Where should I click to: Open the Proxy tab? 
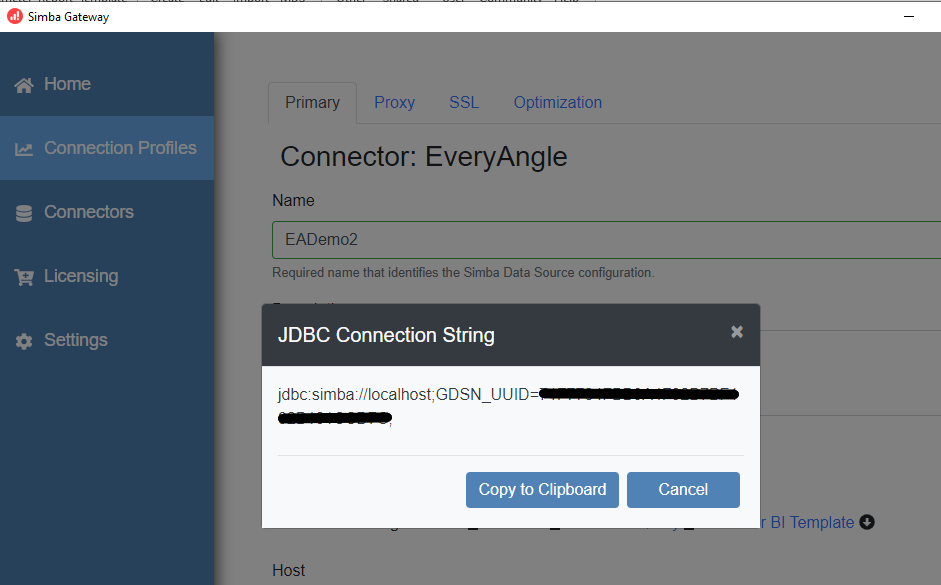394,102
